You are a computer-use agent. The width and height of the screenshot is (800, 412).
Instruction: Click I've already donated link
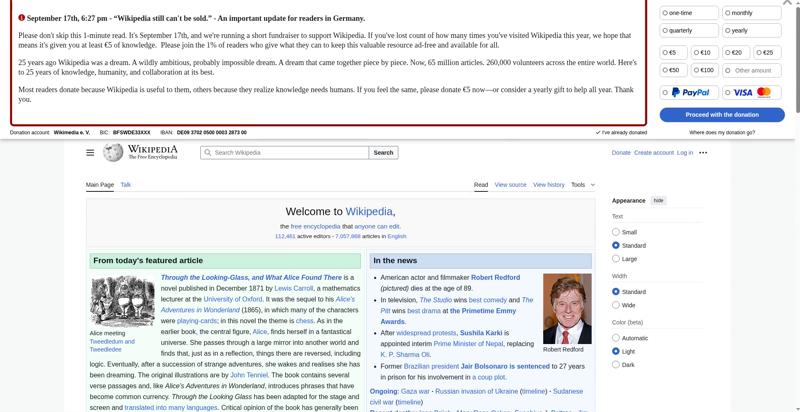pos(621,133)
